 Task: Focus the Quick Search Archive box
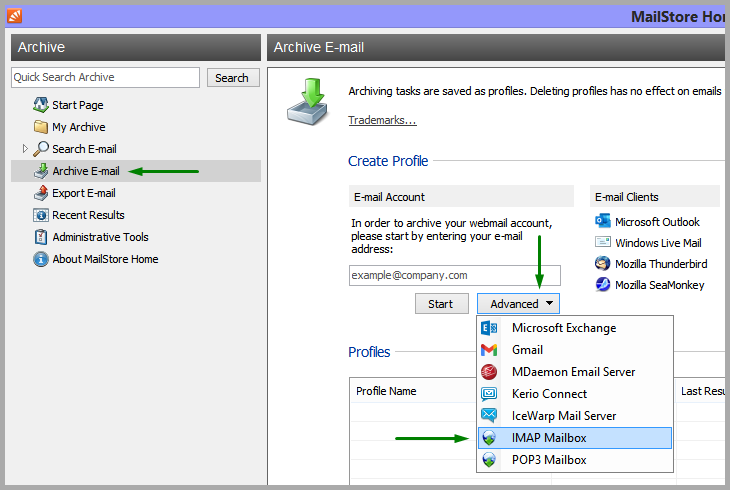105,78
